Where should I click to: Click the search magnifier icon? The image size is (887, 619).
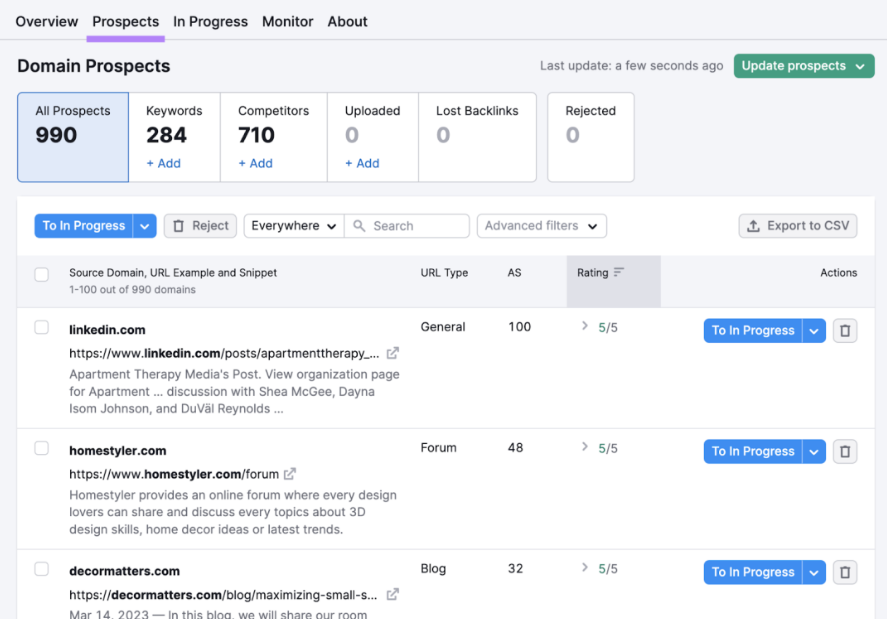359,226
